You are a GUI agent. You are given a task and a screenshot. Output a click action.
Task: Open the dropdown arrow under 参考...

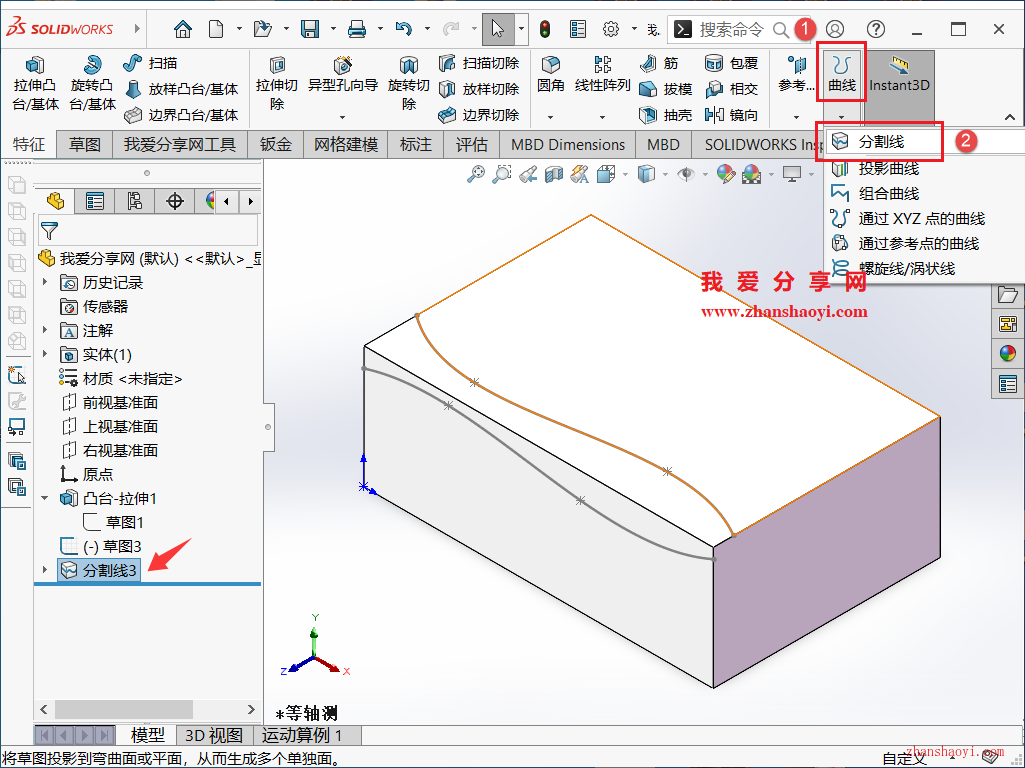pyautogui.click(x=796, y=117)
